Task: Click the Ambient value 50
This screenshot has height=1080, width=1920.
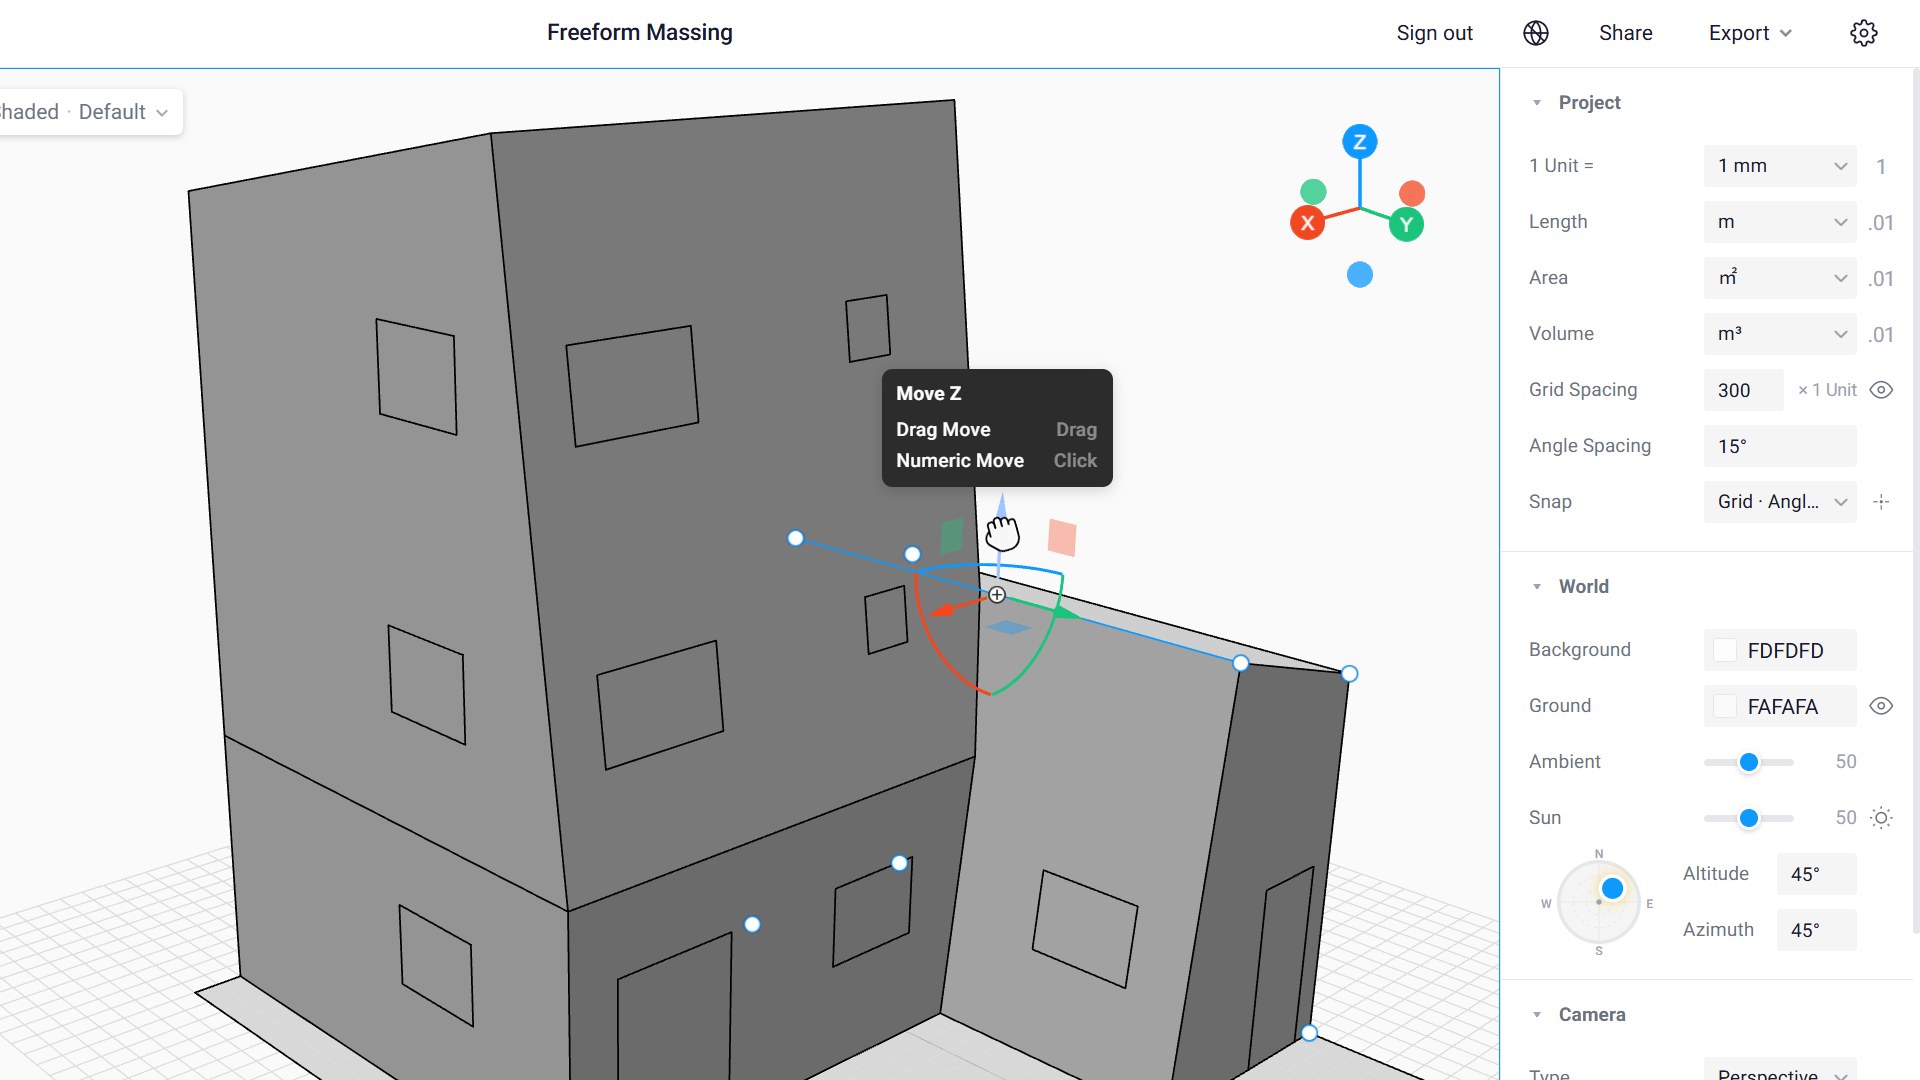Action: 1846,762
